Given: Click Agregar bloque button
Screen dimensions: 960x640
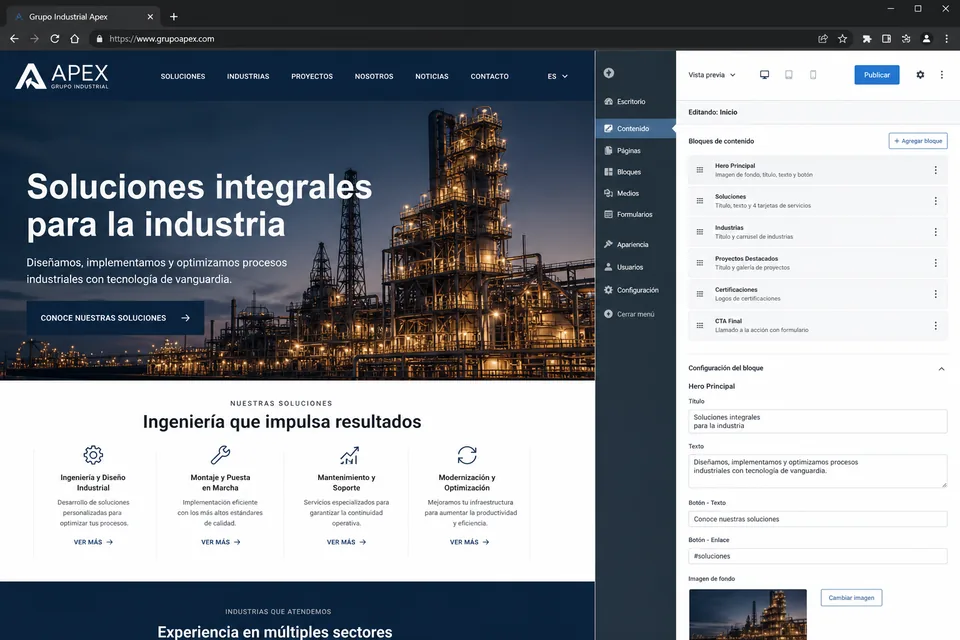Looking at the screenshot, I should click(x=918, y=141).
